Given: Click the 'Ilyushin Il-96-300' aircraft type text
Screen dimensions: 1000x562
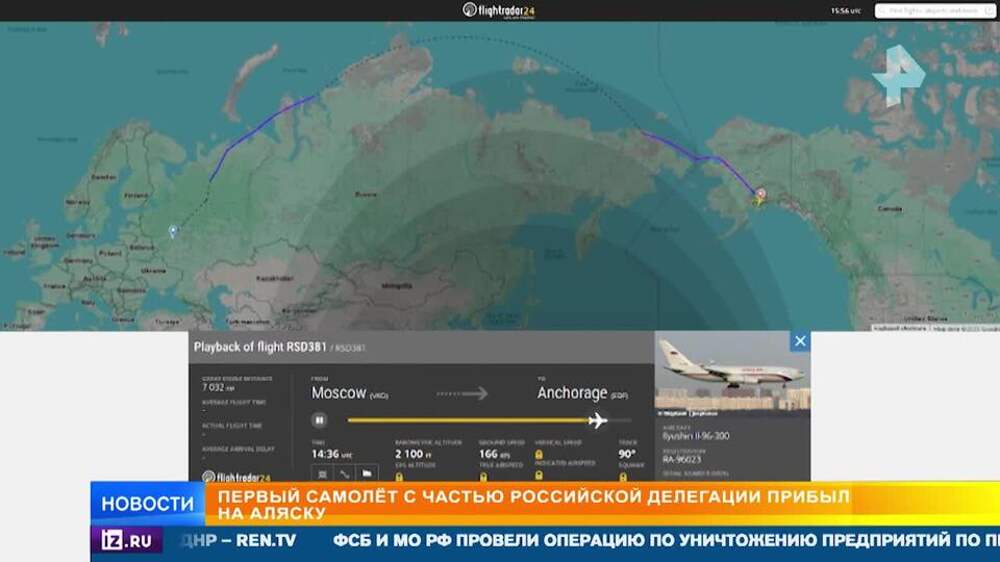Looking at the screenshot, I should (x=696, y=436).
